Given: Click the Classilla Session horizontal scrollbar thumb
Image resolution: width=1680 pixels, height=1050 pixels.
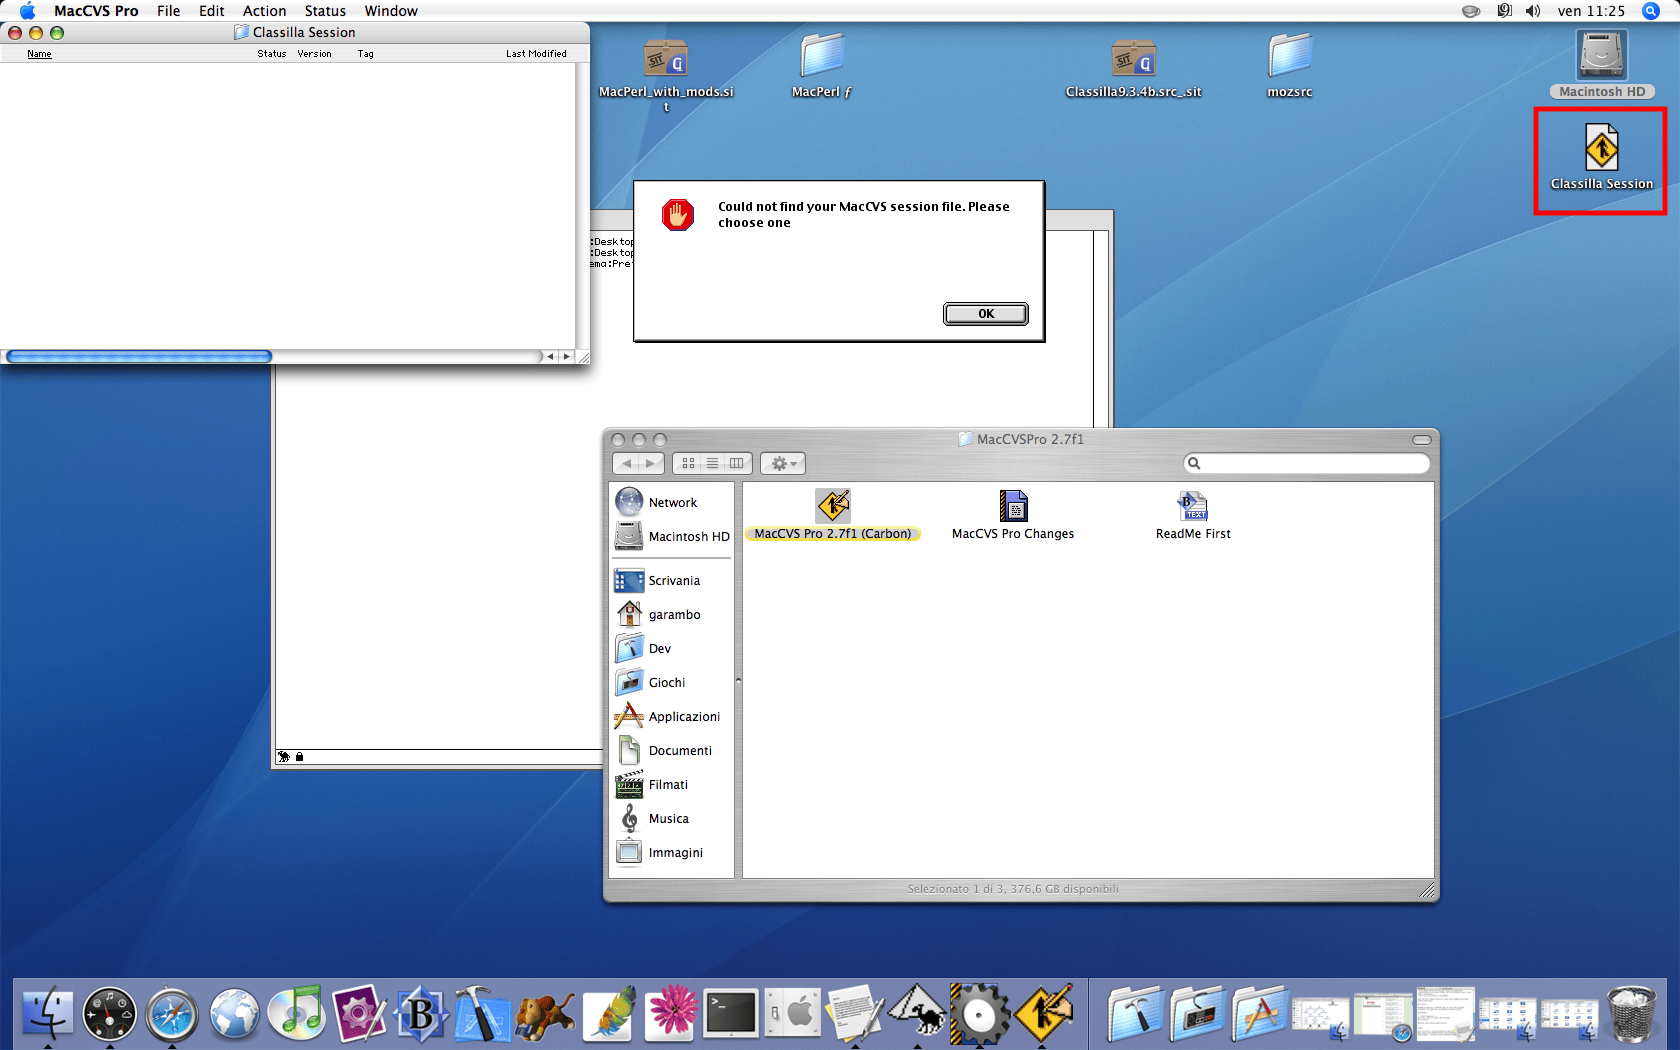Looking at the screenshot, I should click(139, 356).
